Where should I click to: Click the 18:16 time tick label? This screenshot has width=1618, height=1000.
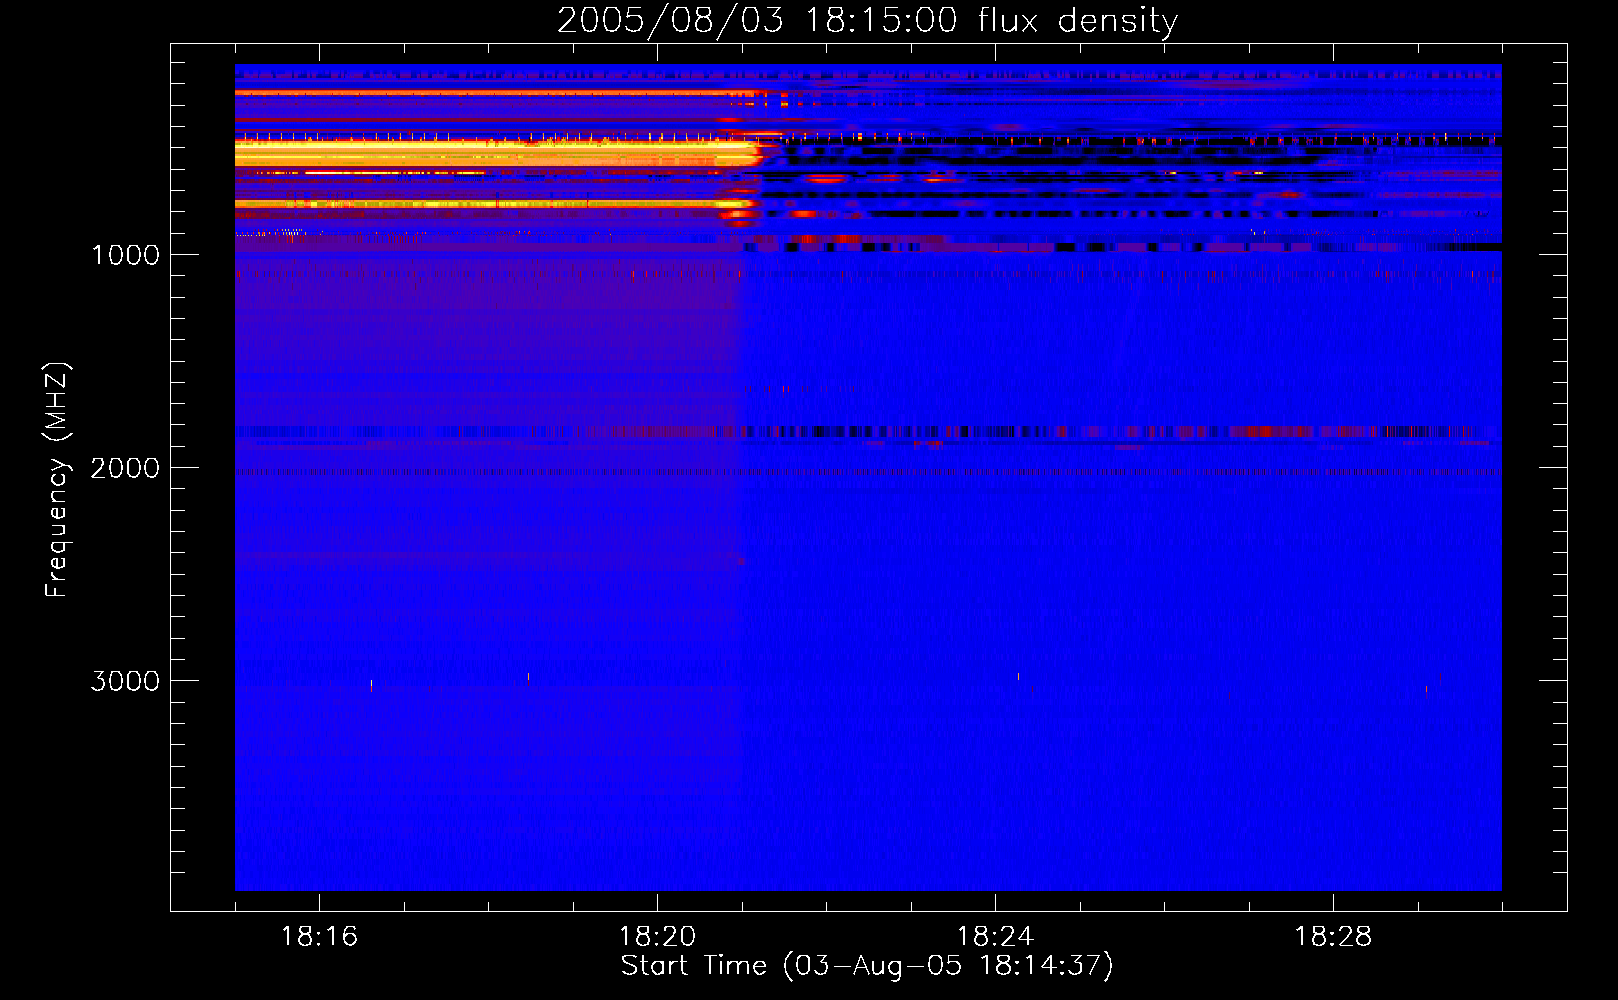click(319, 937)
